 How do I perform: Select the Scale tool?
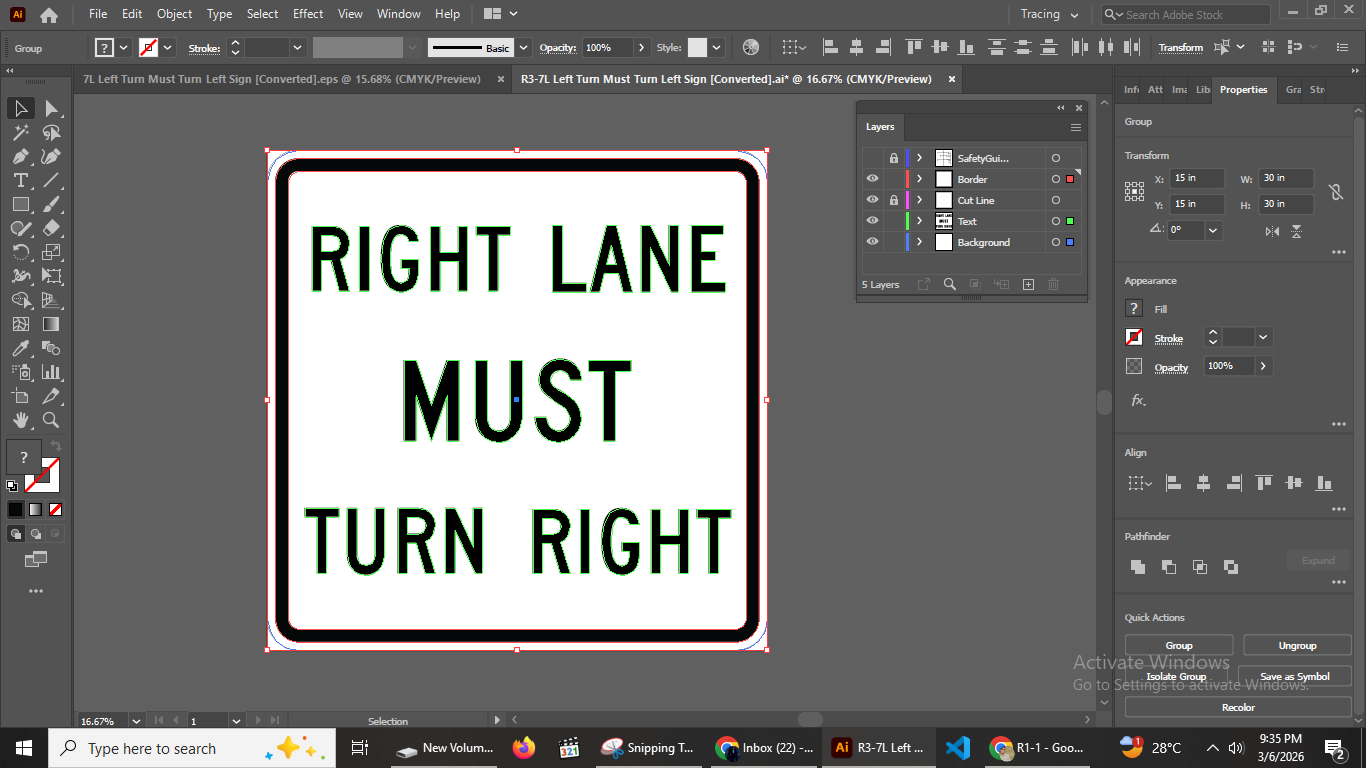(51, 252)
